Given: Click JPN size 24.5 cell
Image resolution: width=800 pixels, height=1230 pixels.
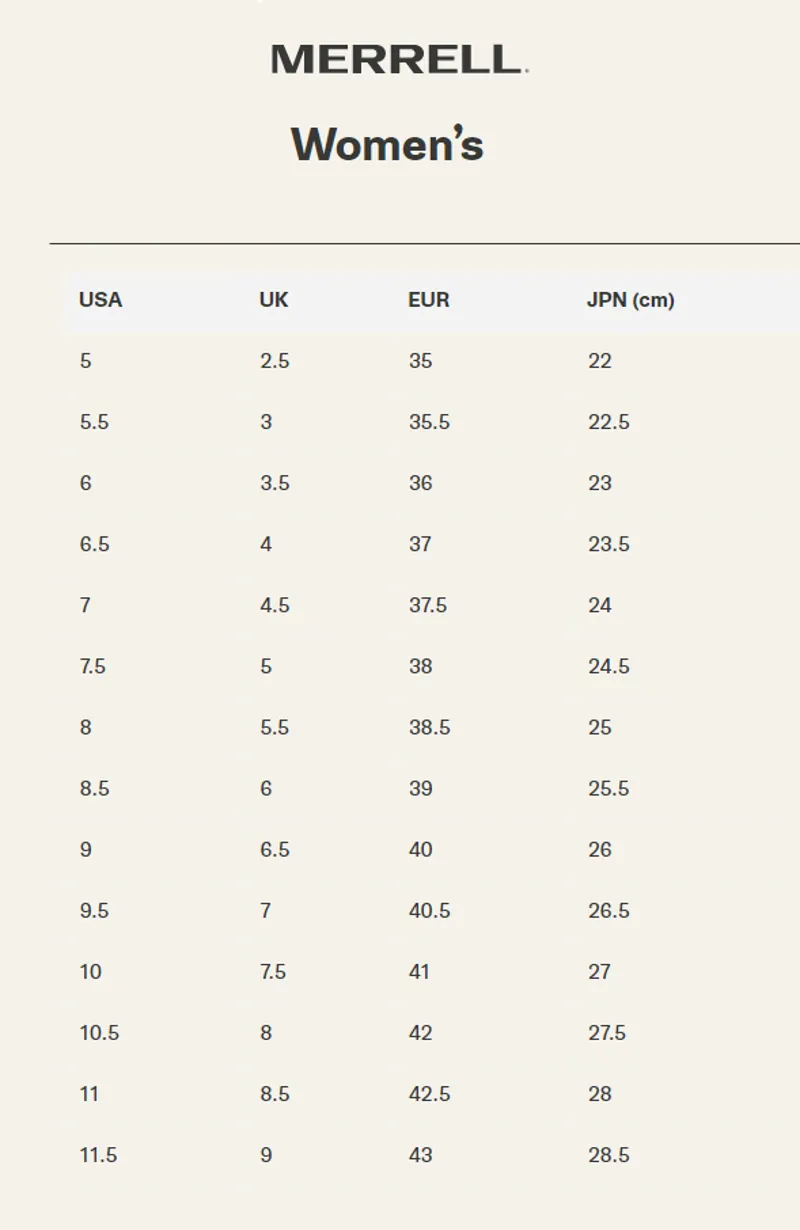Looking at the screenshot, I should 608,666.
